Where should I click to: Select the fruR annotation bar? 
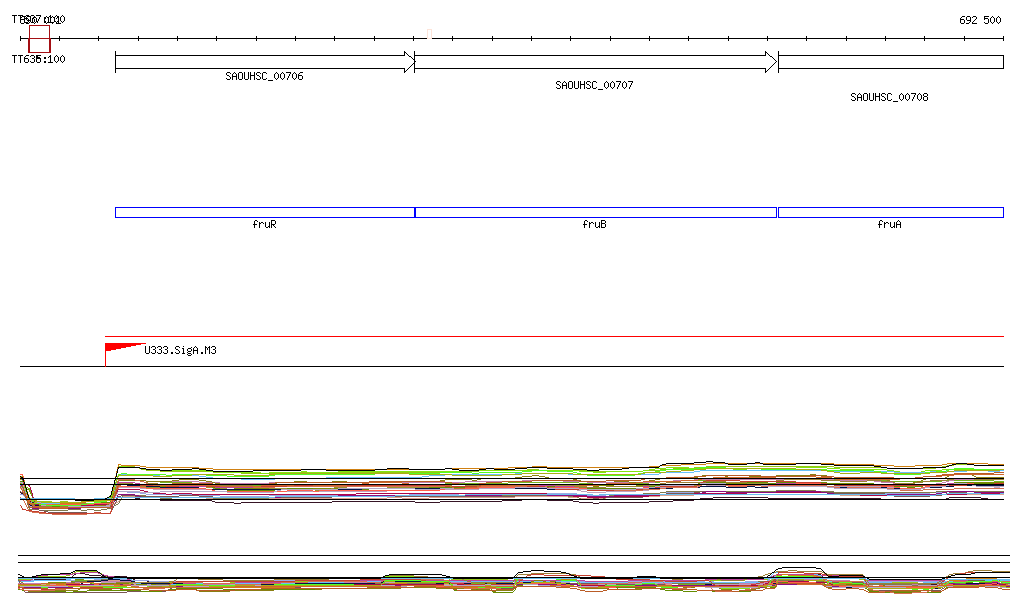(x=264, y=212)
